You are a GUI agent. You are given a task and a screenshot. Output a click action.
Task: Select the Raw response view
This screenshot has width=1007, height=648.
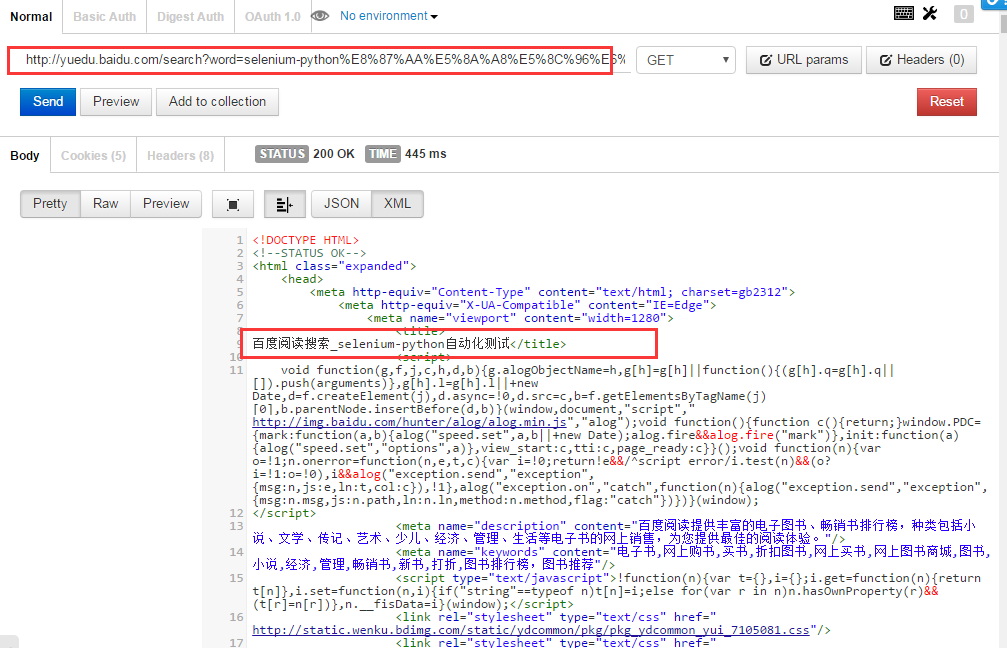[105, 204]
